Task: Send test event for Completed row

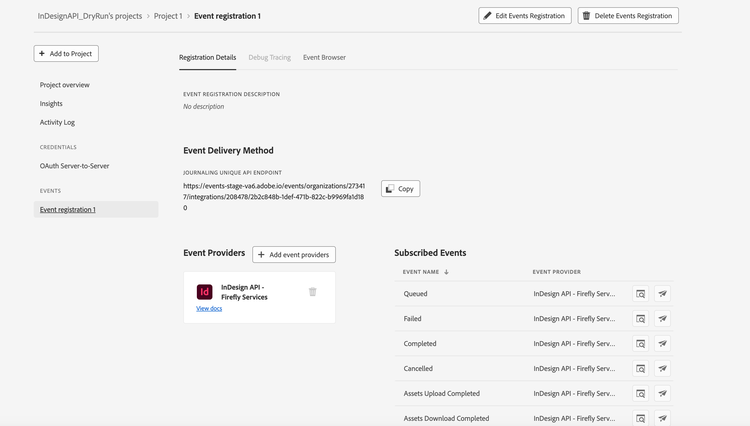Action: tap(662, 343)
